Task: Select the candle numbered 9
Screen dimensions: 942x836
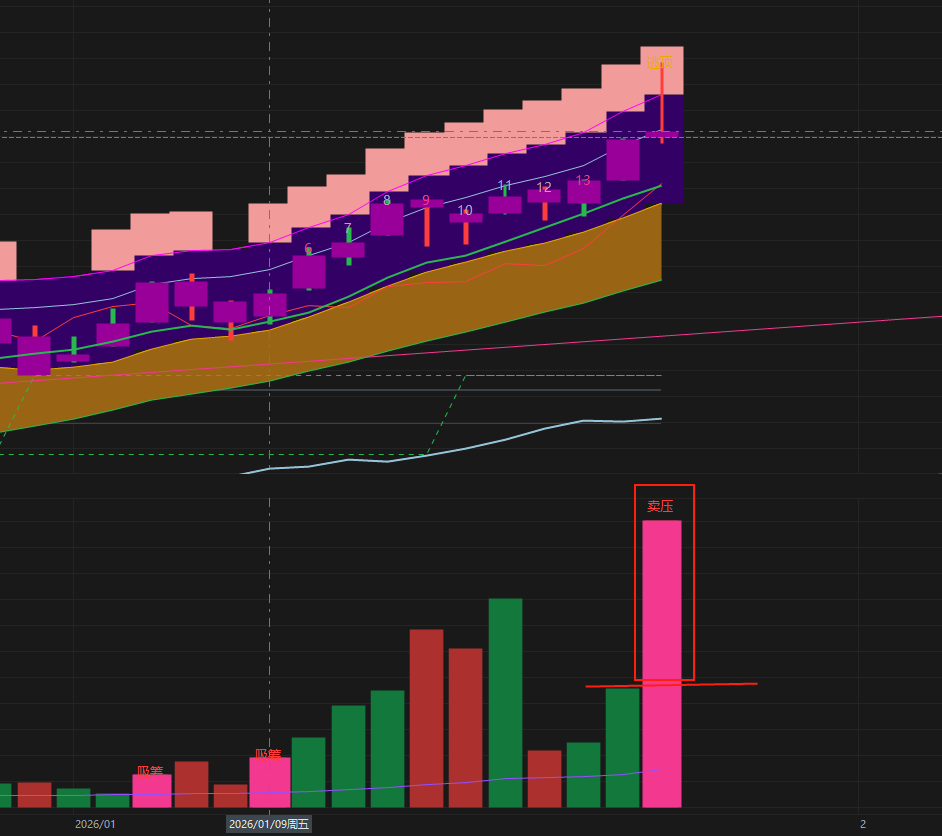Action: (426, 204)
